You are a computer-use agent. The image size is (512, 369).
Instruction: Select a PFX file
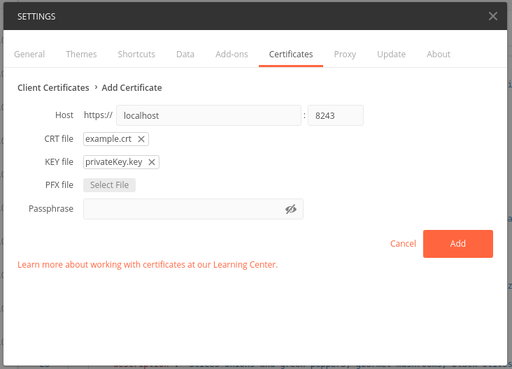click(109, 185)
